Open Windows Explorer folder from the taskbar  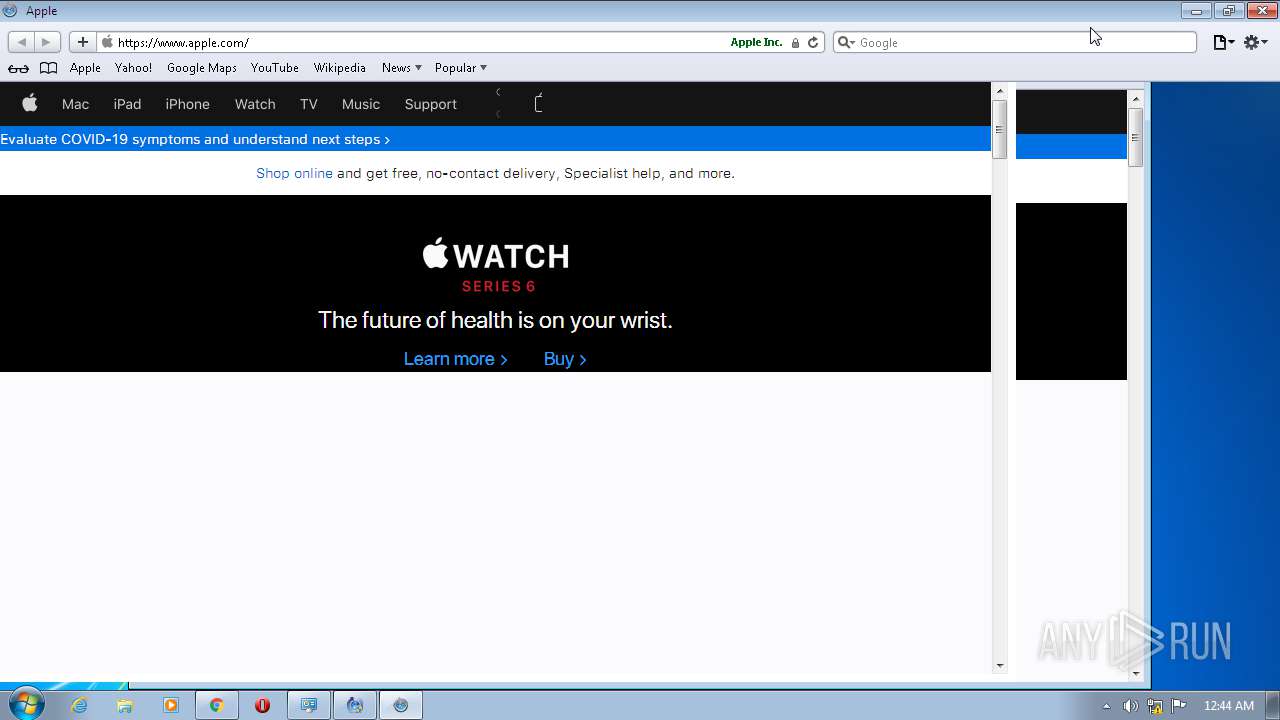tap(125, 705)
